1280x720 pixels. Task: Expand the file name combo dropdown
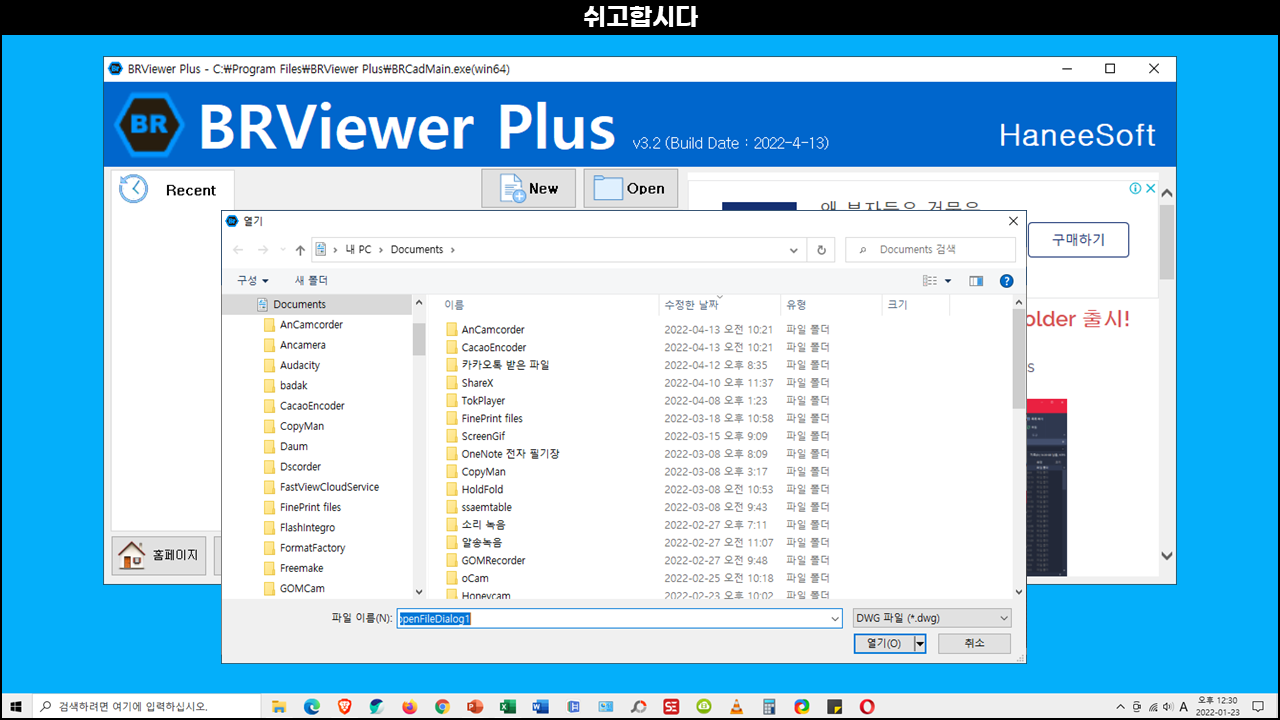(835, 619)
